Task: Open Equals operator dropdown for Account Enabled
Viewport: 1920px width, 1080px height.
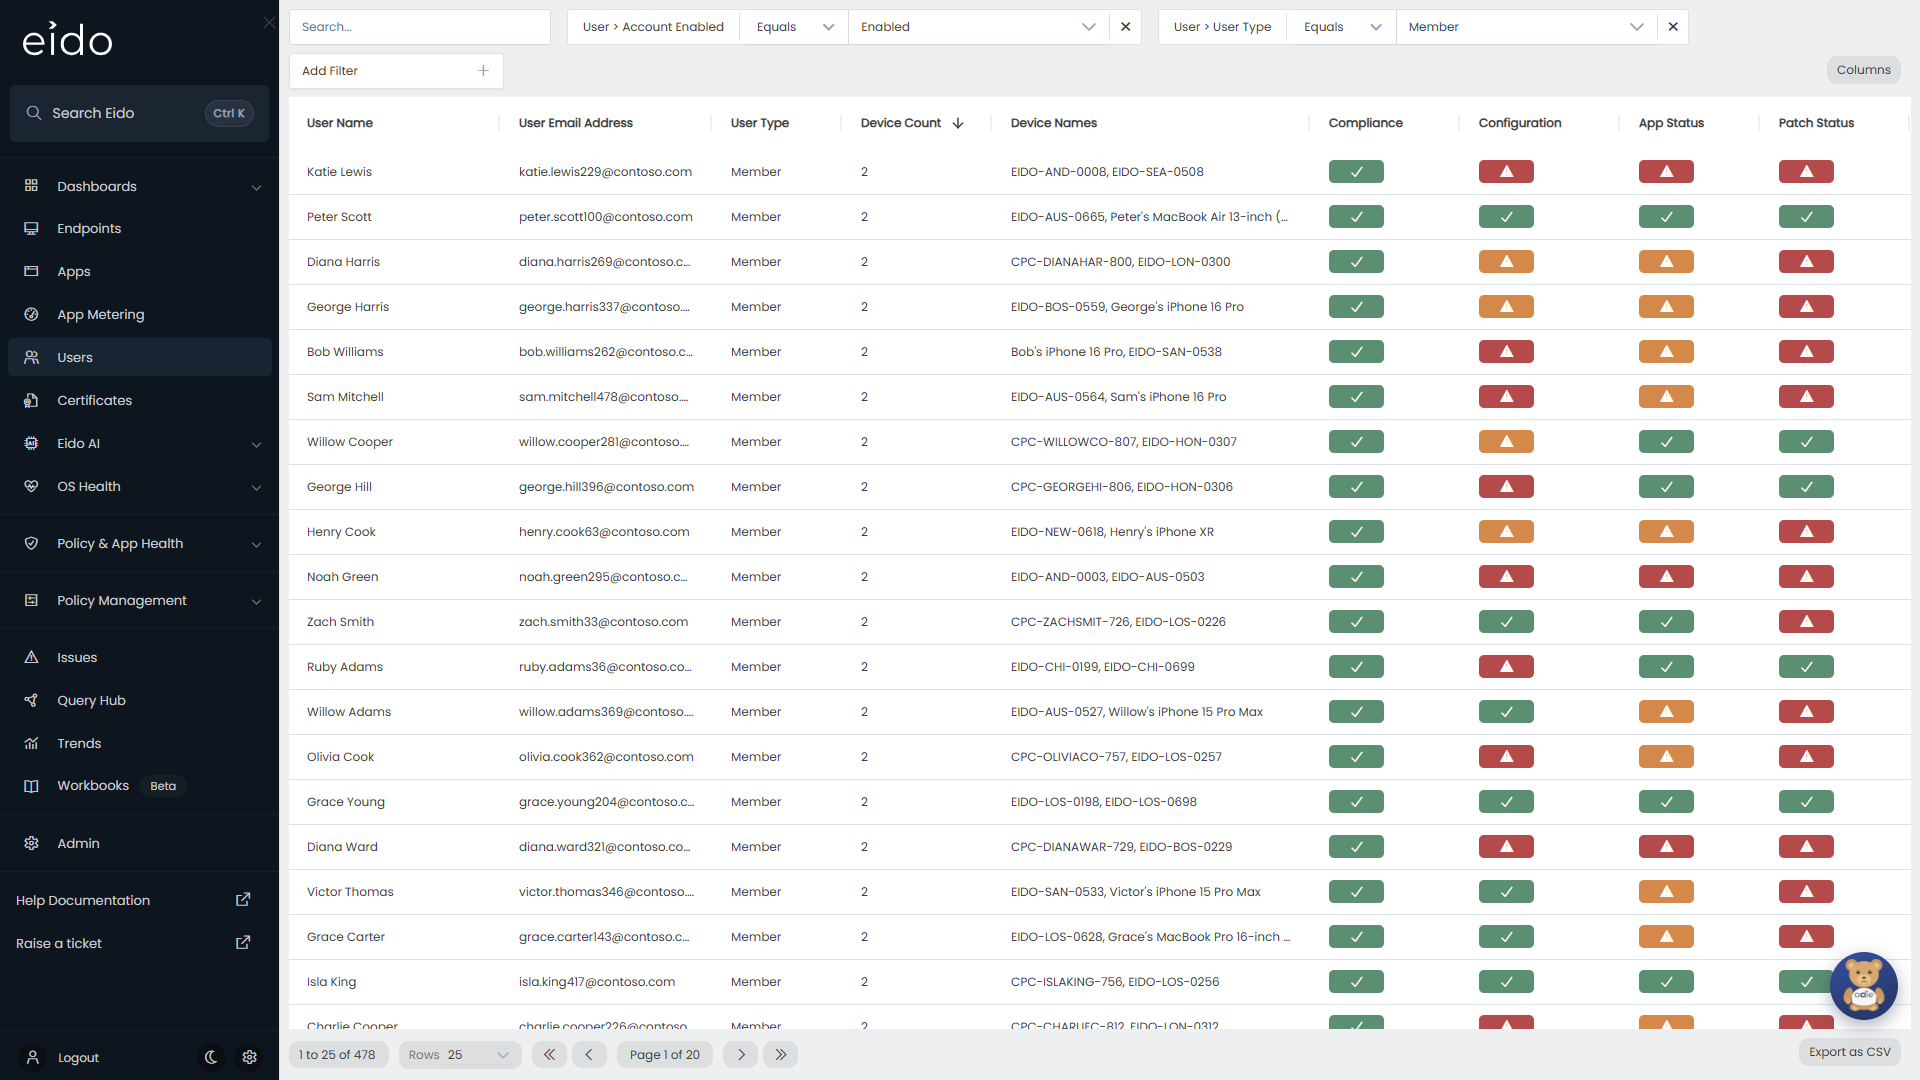Action: pyautogui.click(x=794, y=27)
